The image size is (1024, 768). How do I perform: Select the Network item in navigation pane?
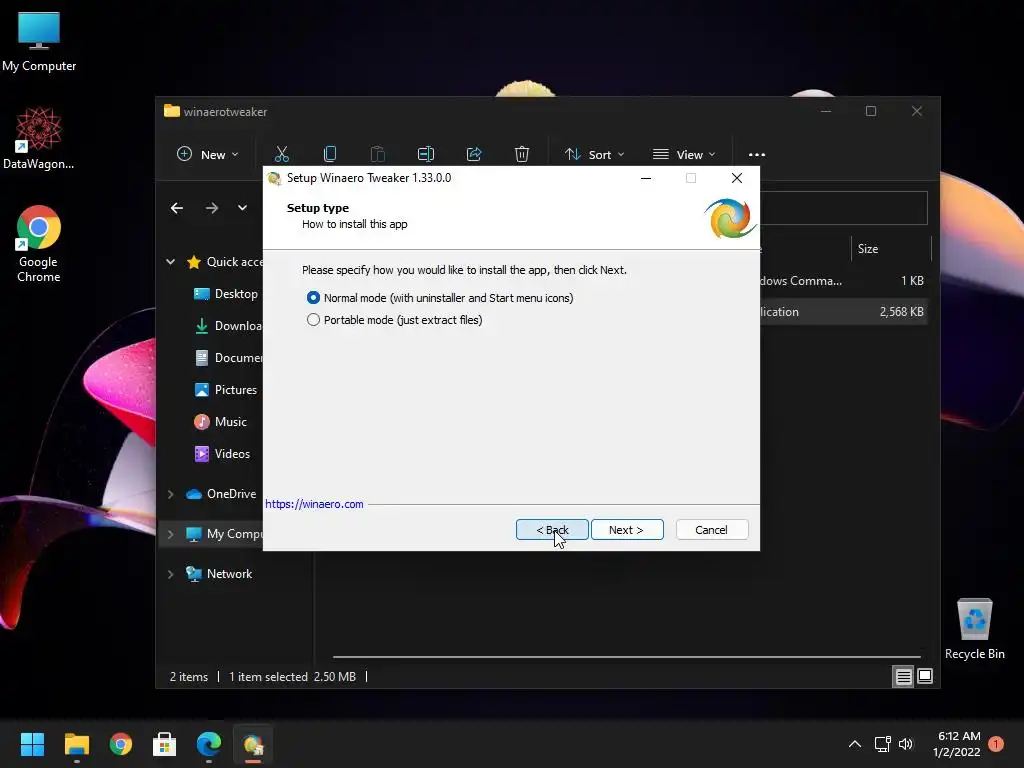tap(219, 574)
